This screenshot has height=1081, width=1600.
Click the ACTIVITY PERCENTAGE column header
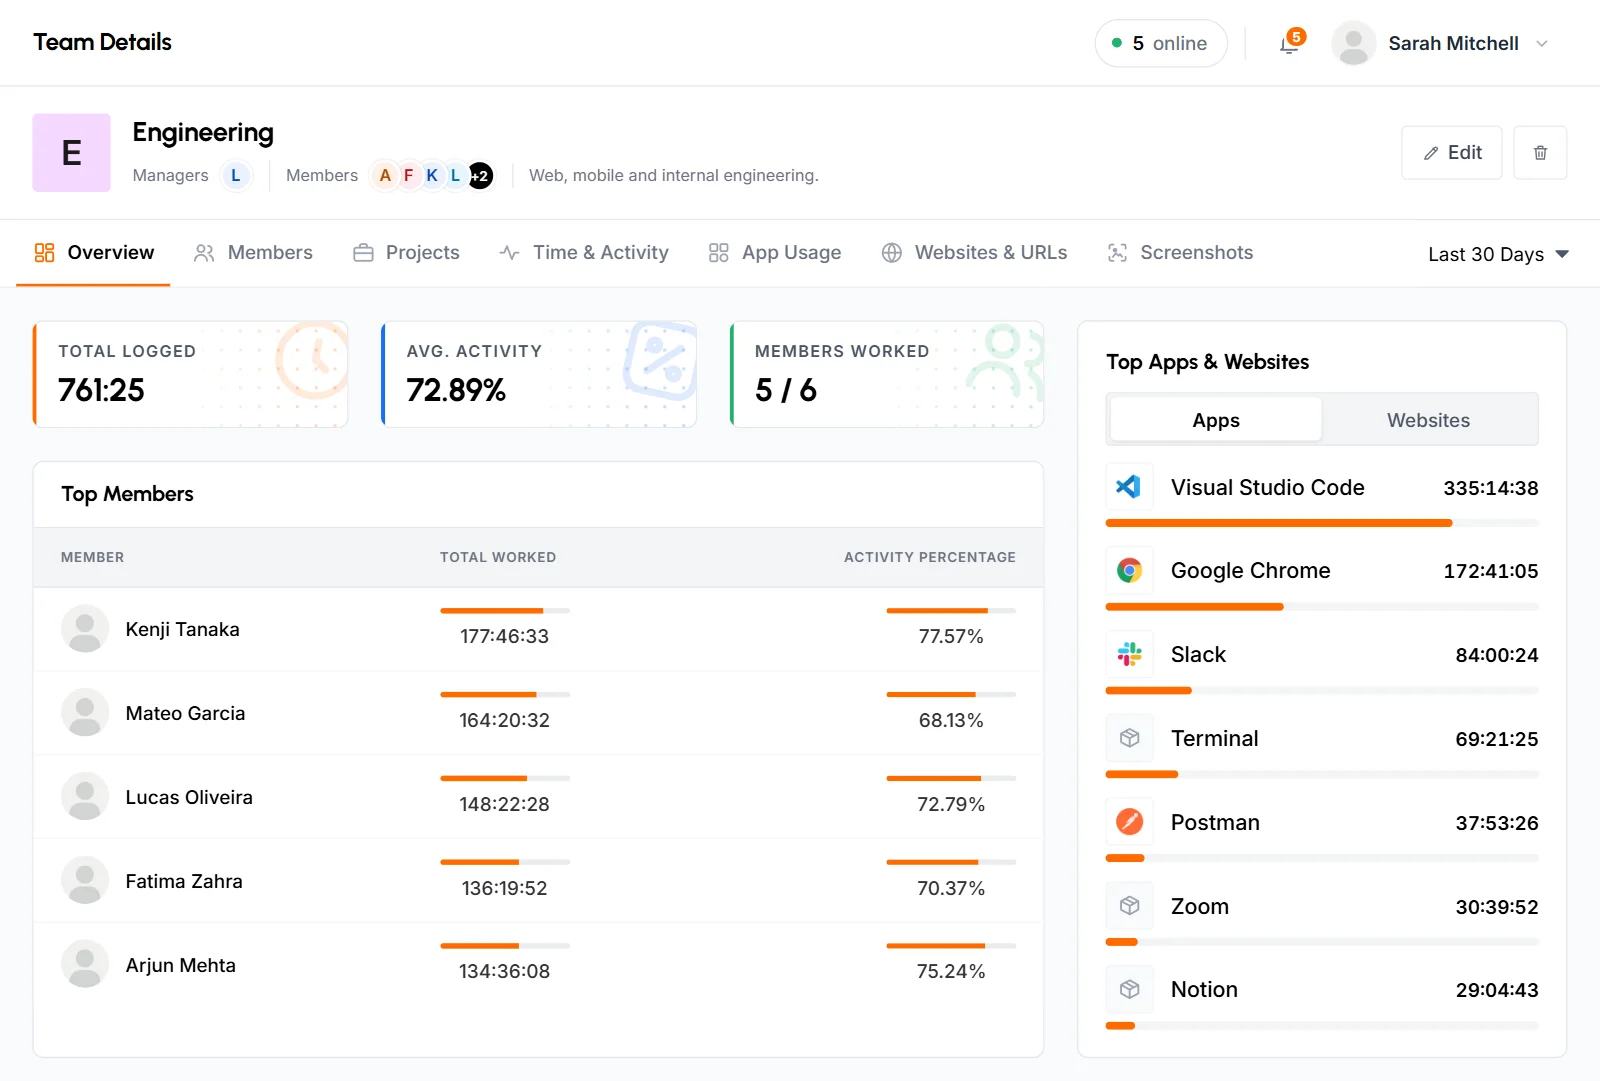930,557
